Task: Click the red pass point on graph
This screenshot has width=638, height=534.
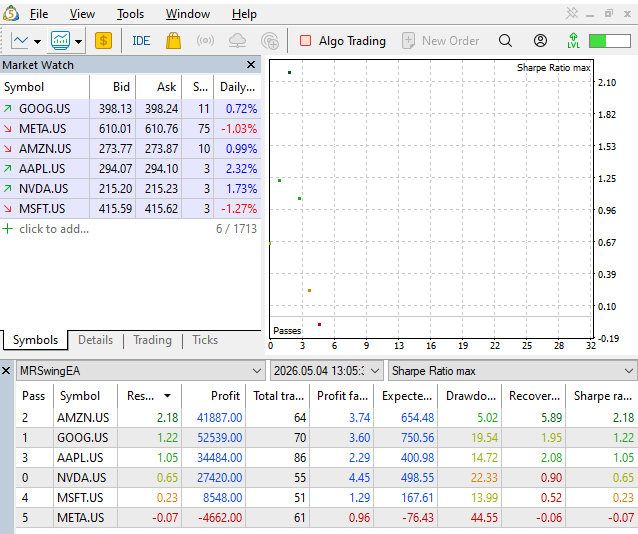Action: pos(319,324)
